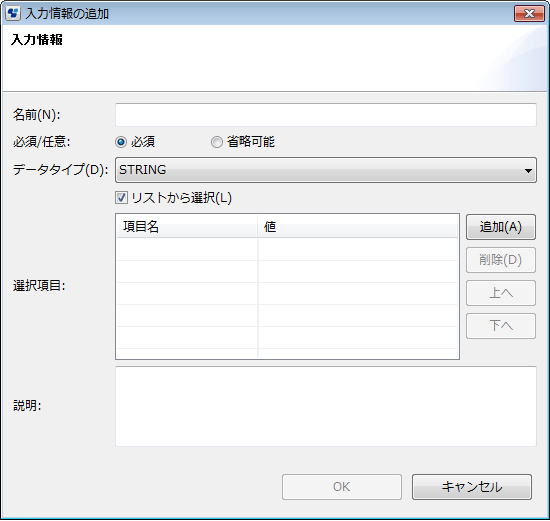Focus the 説明 text area
Screen dimensions: 550x521
click(x=326, y=406)
